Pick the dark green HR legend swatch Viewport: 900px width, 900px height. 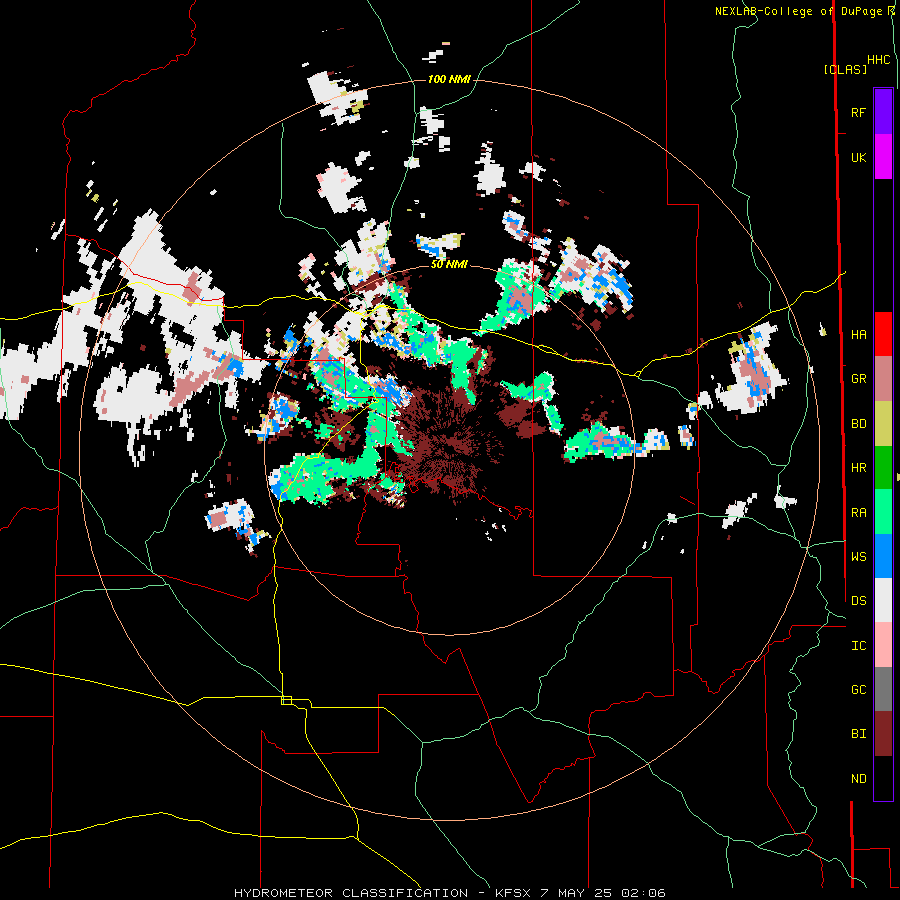[x=883, y=468]
